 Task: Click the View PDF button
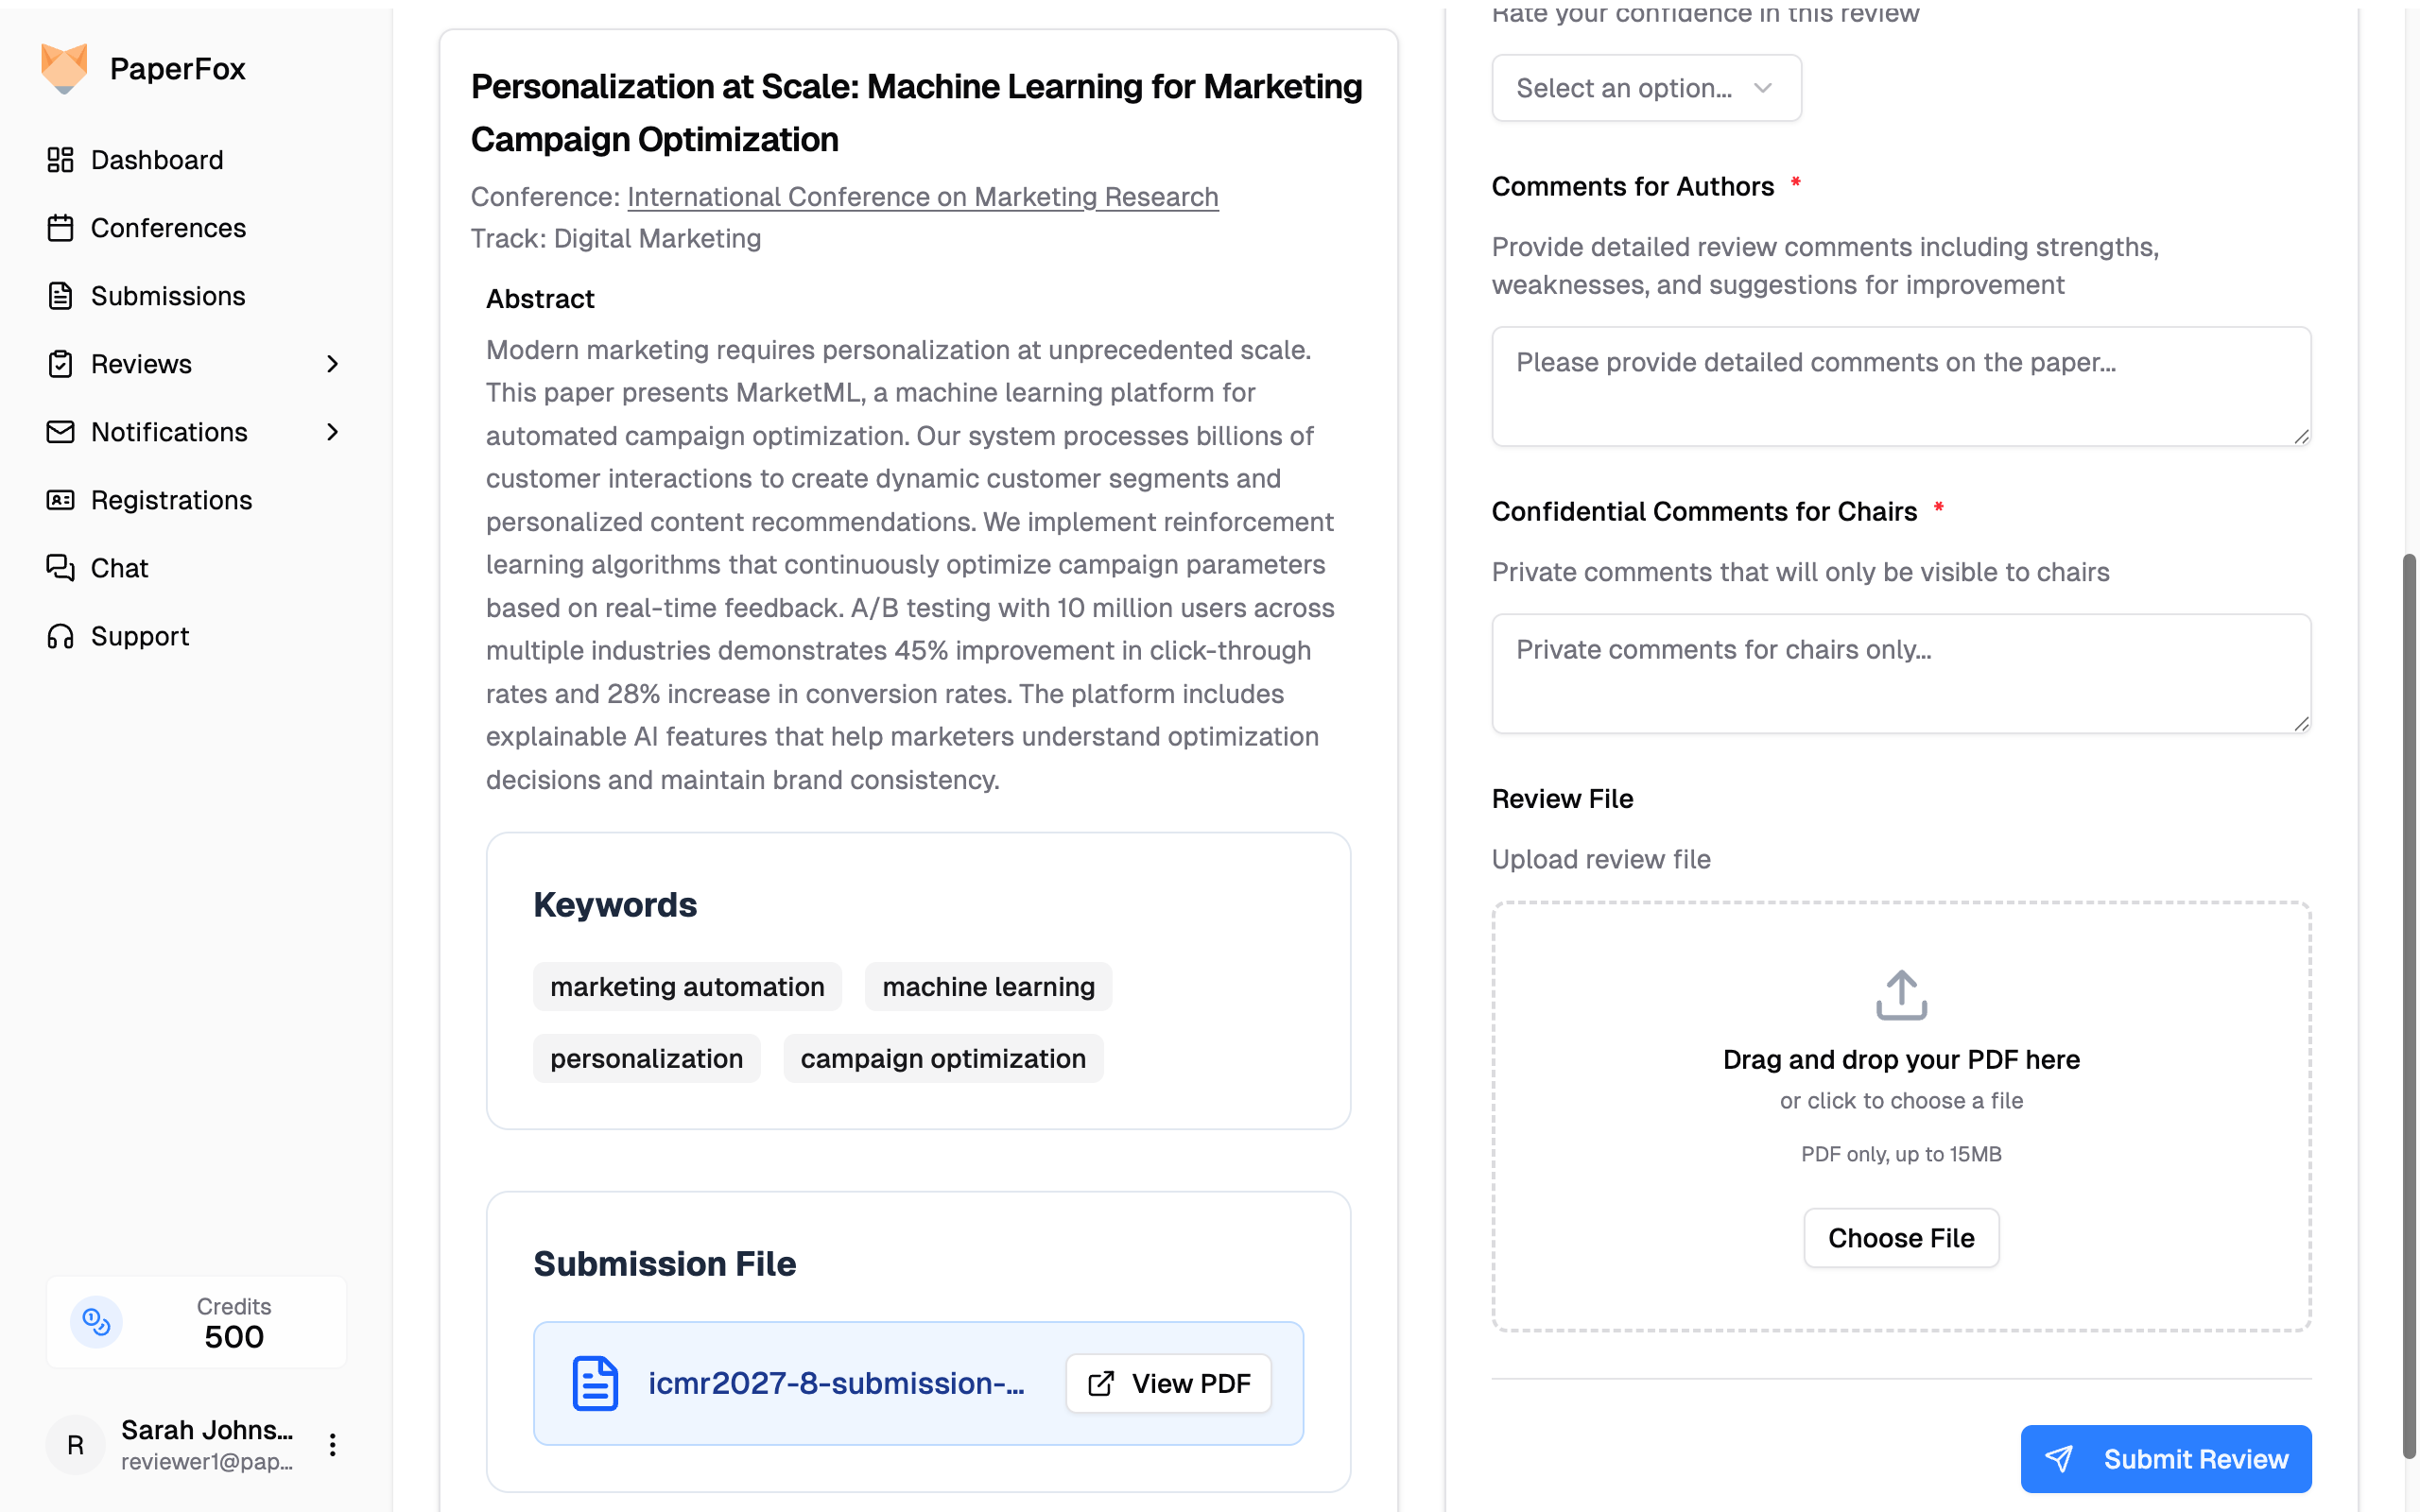[x=1168, y=1383]
